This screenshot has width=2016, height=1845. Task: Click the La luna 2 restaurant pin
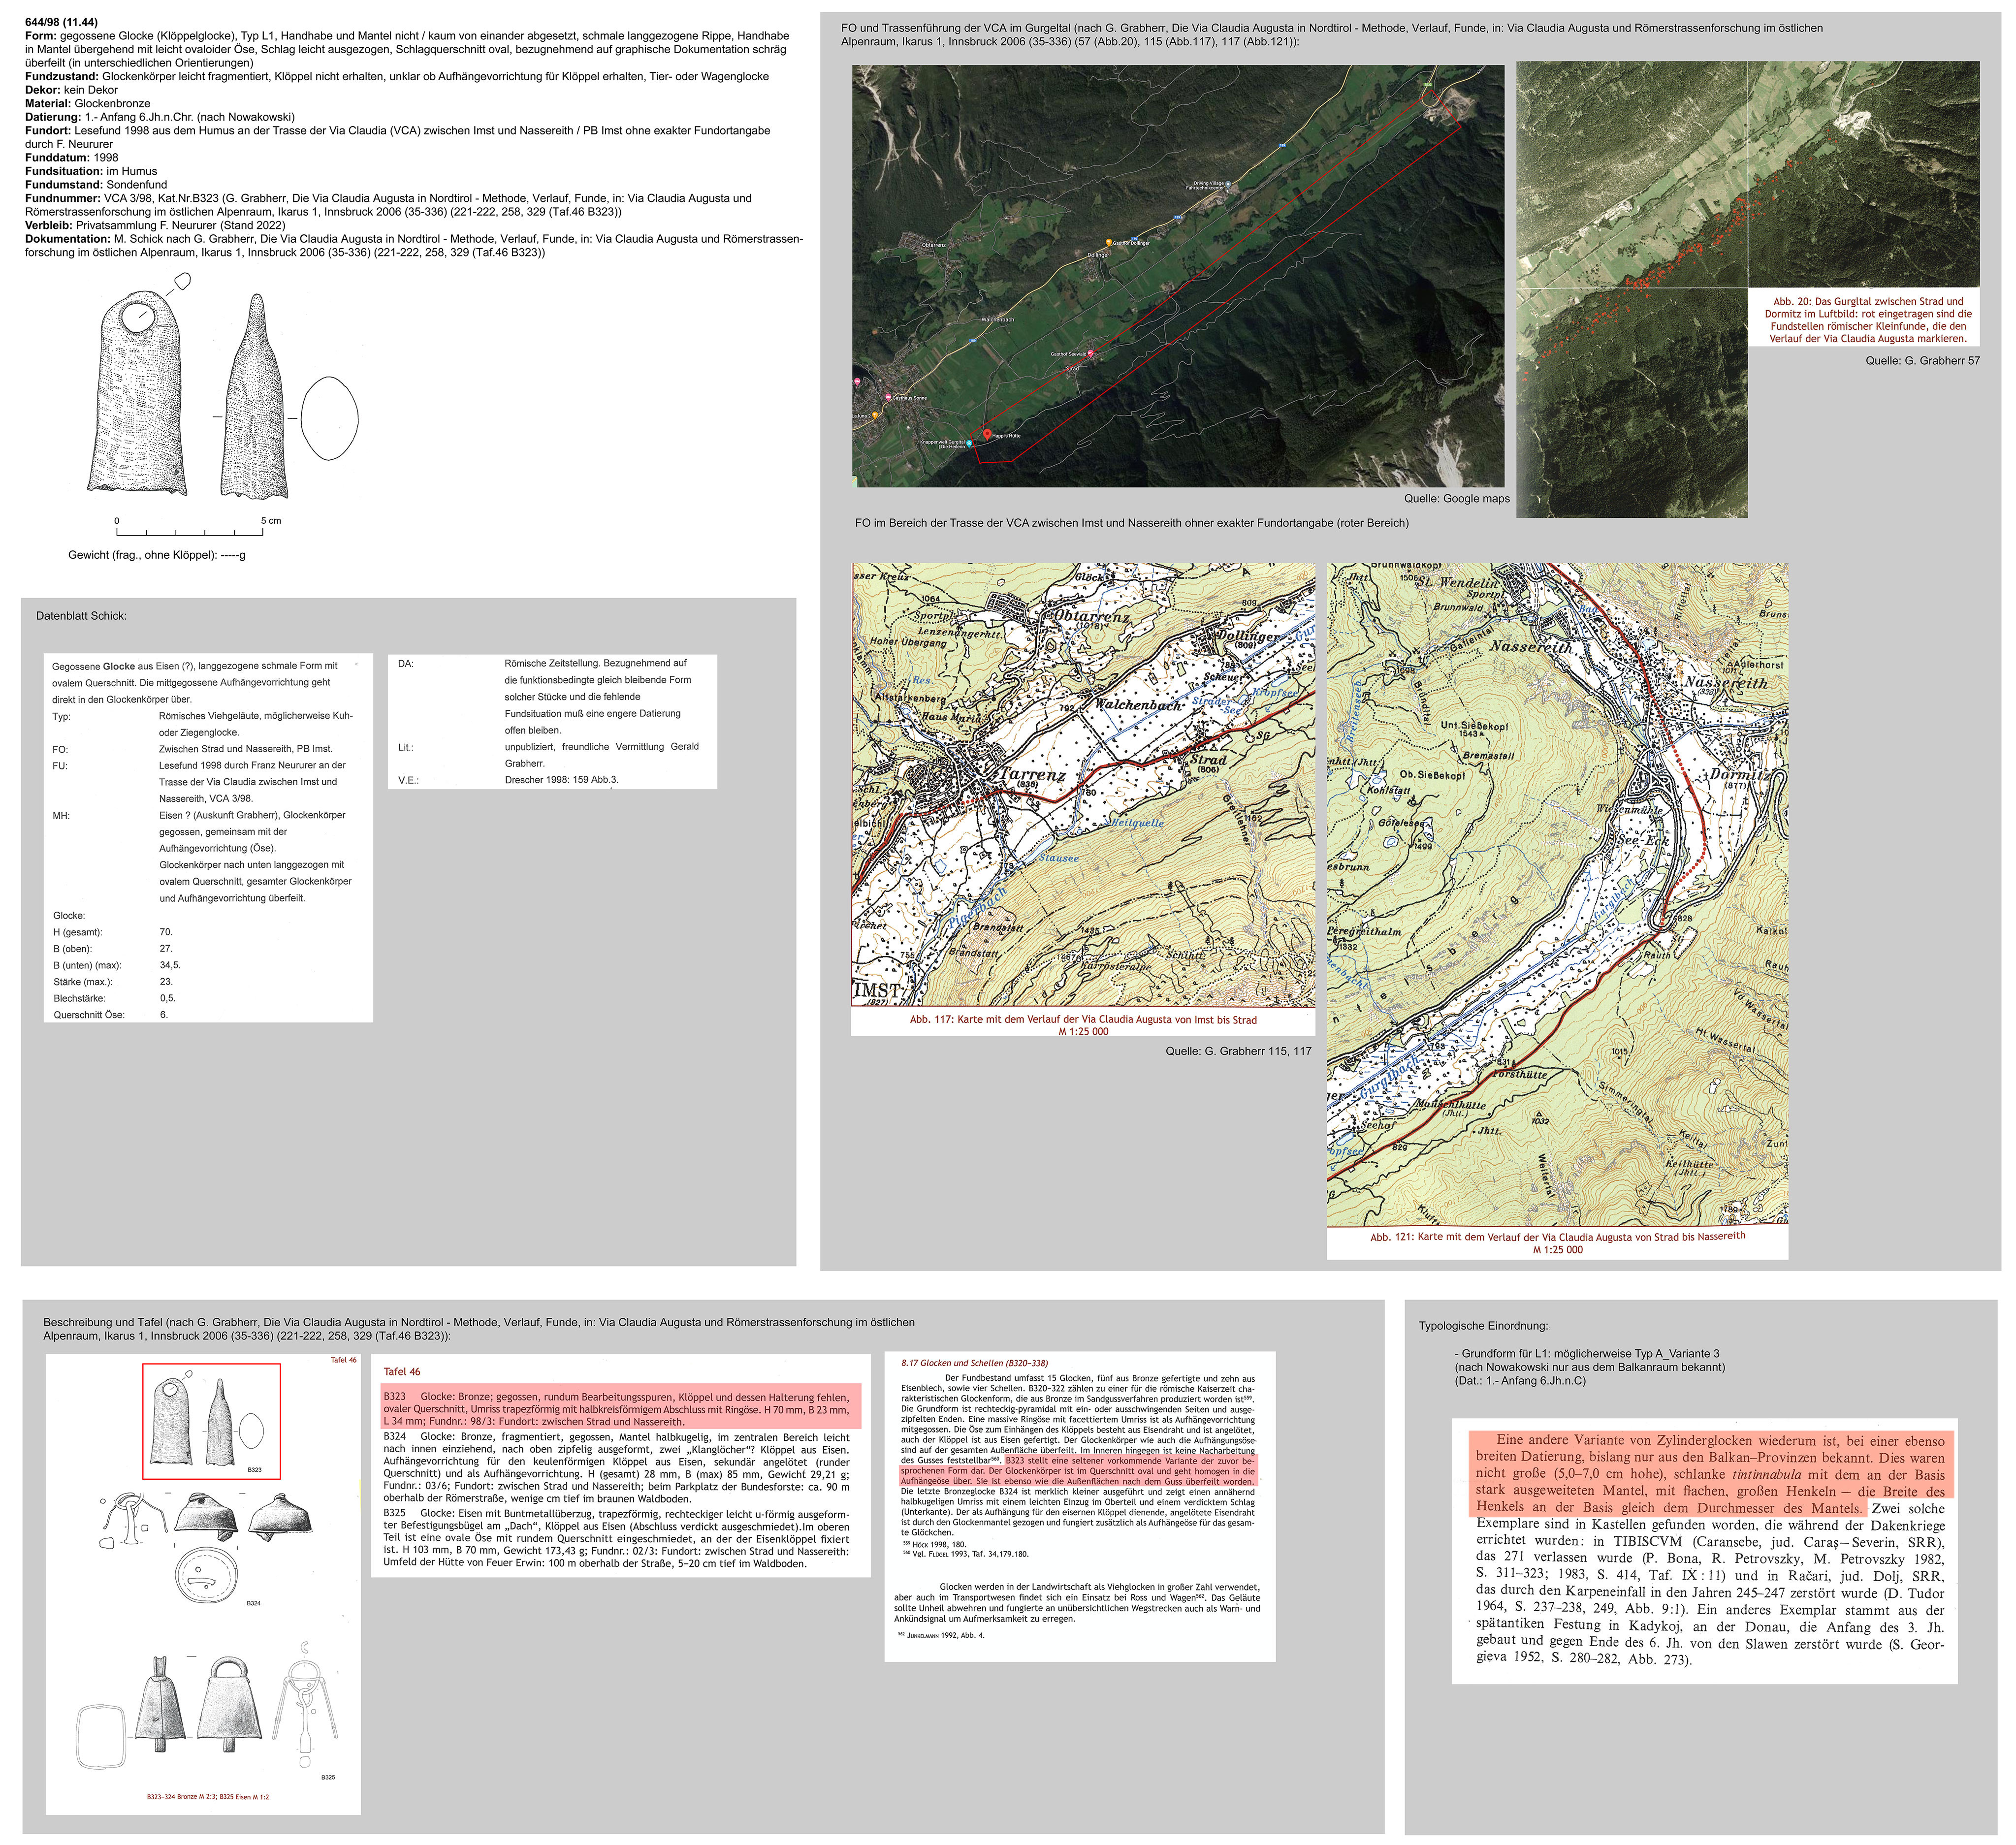point(875,416)
